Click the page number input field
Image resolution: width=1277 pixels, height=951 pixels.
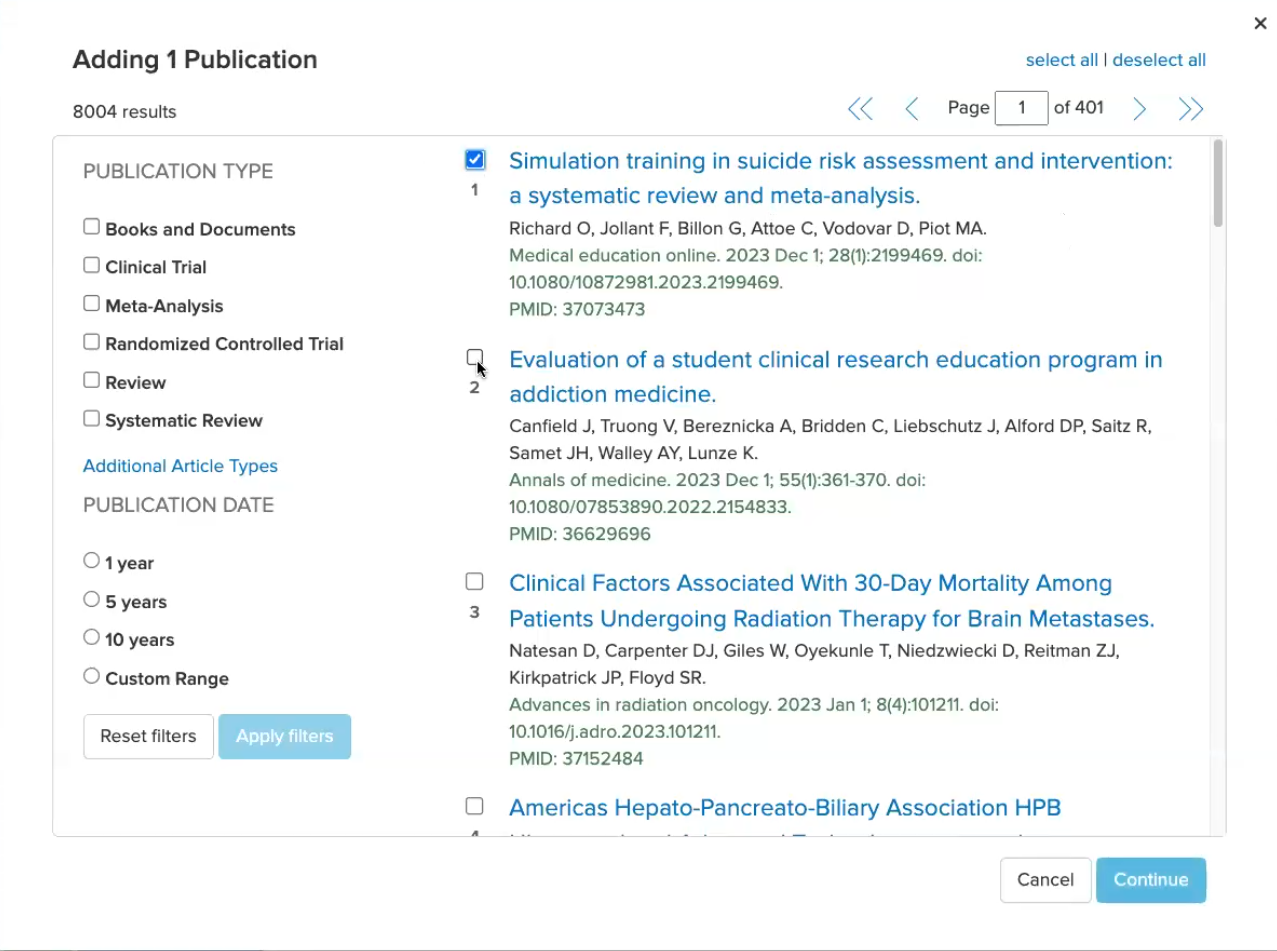tap(1021, 108)
